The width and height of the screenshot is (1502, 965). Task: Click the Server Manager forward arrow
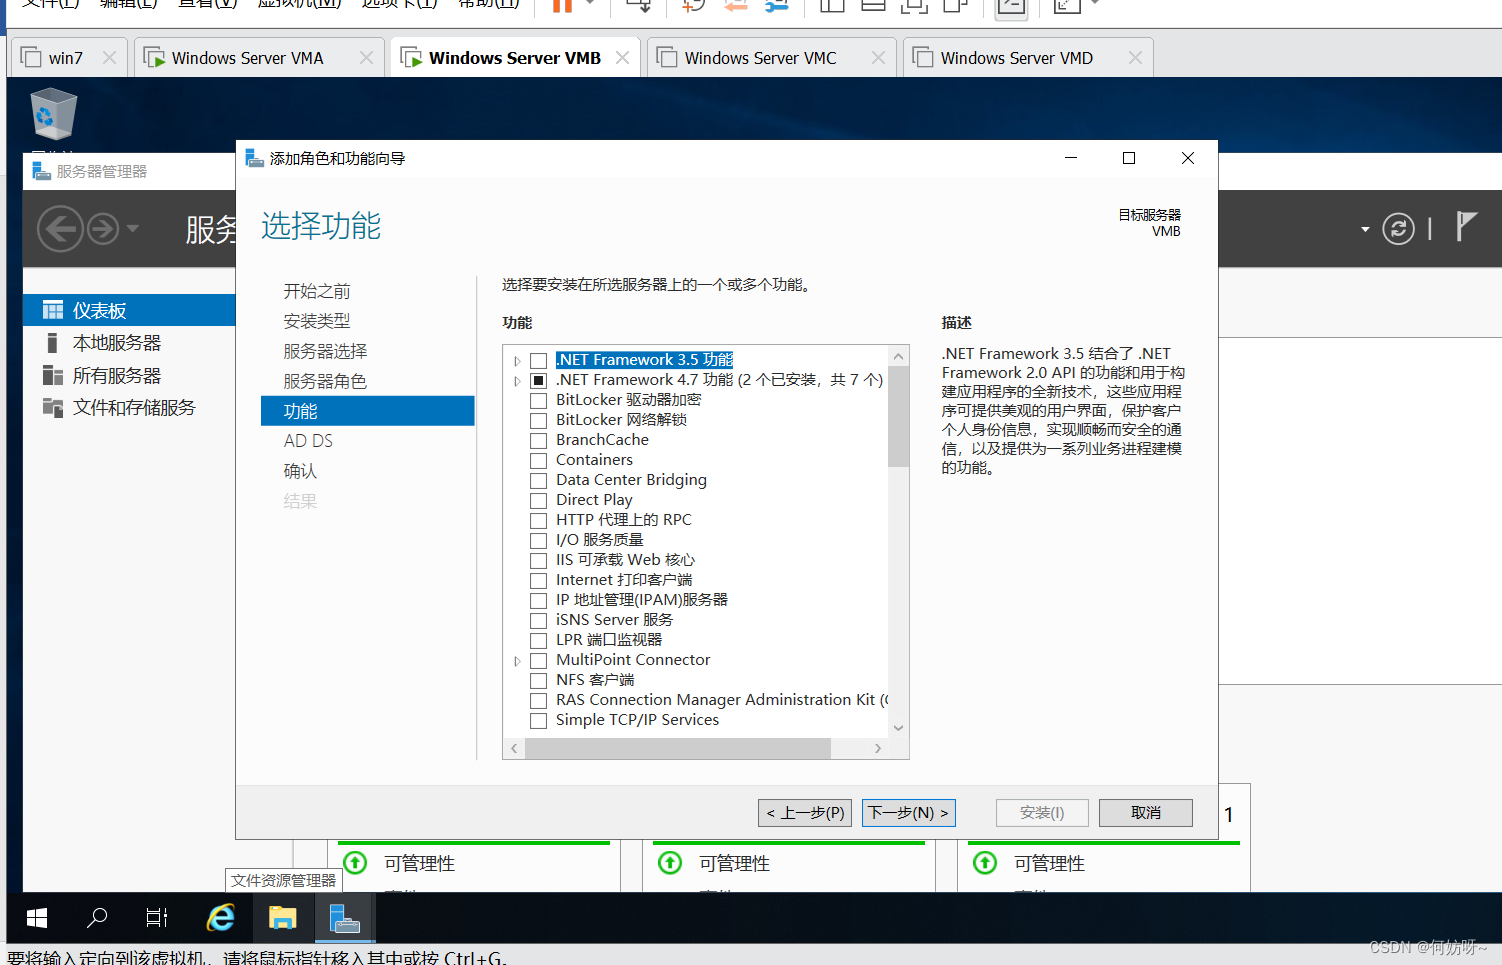tap(103, 229)
